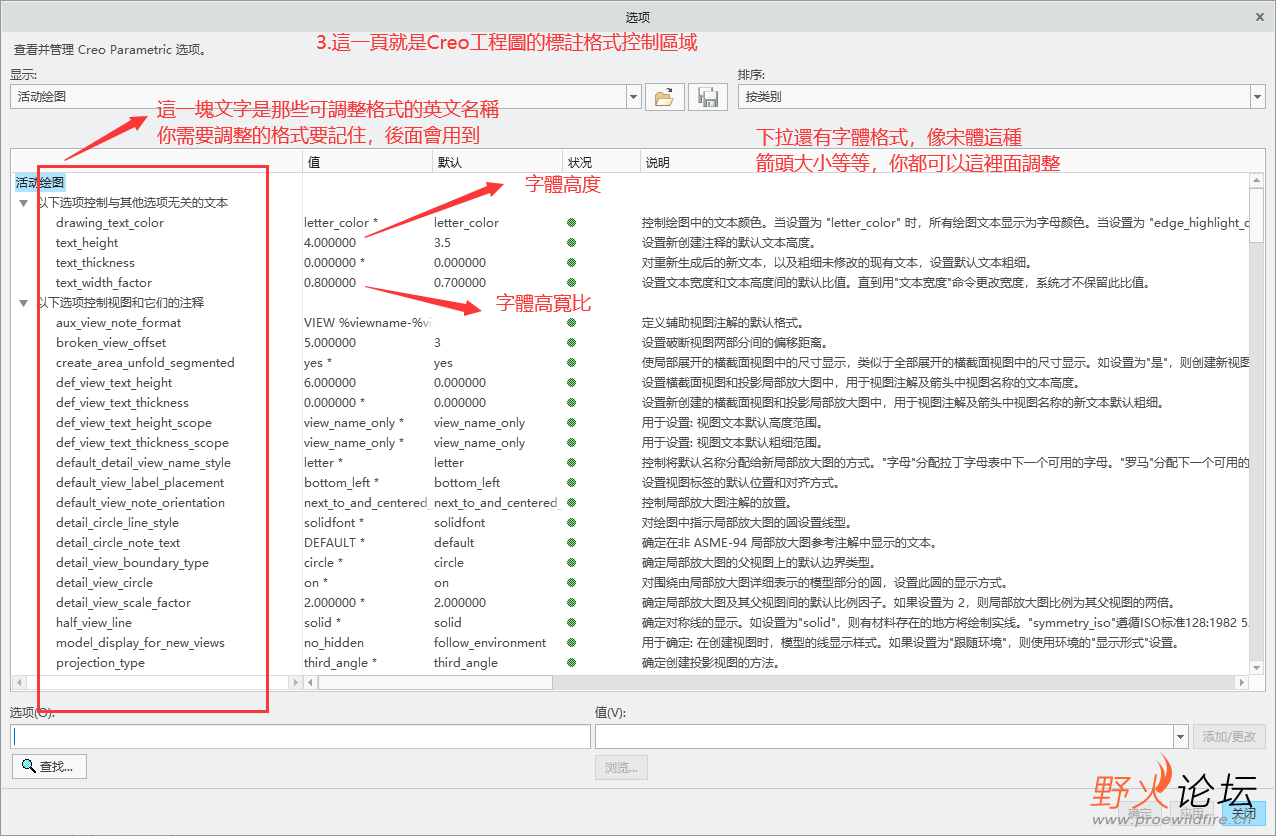The image size is (1276, 836).
Task: Select create_area_unfold_segmented option
Action: pyautogui.click(x=145, y=363)
